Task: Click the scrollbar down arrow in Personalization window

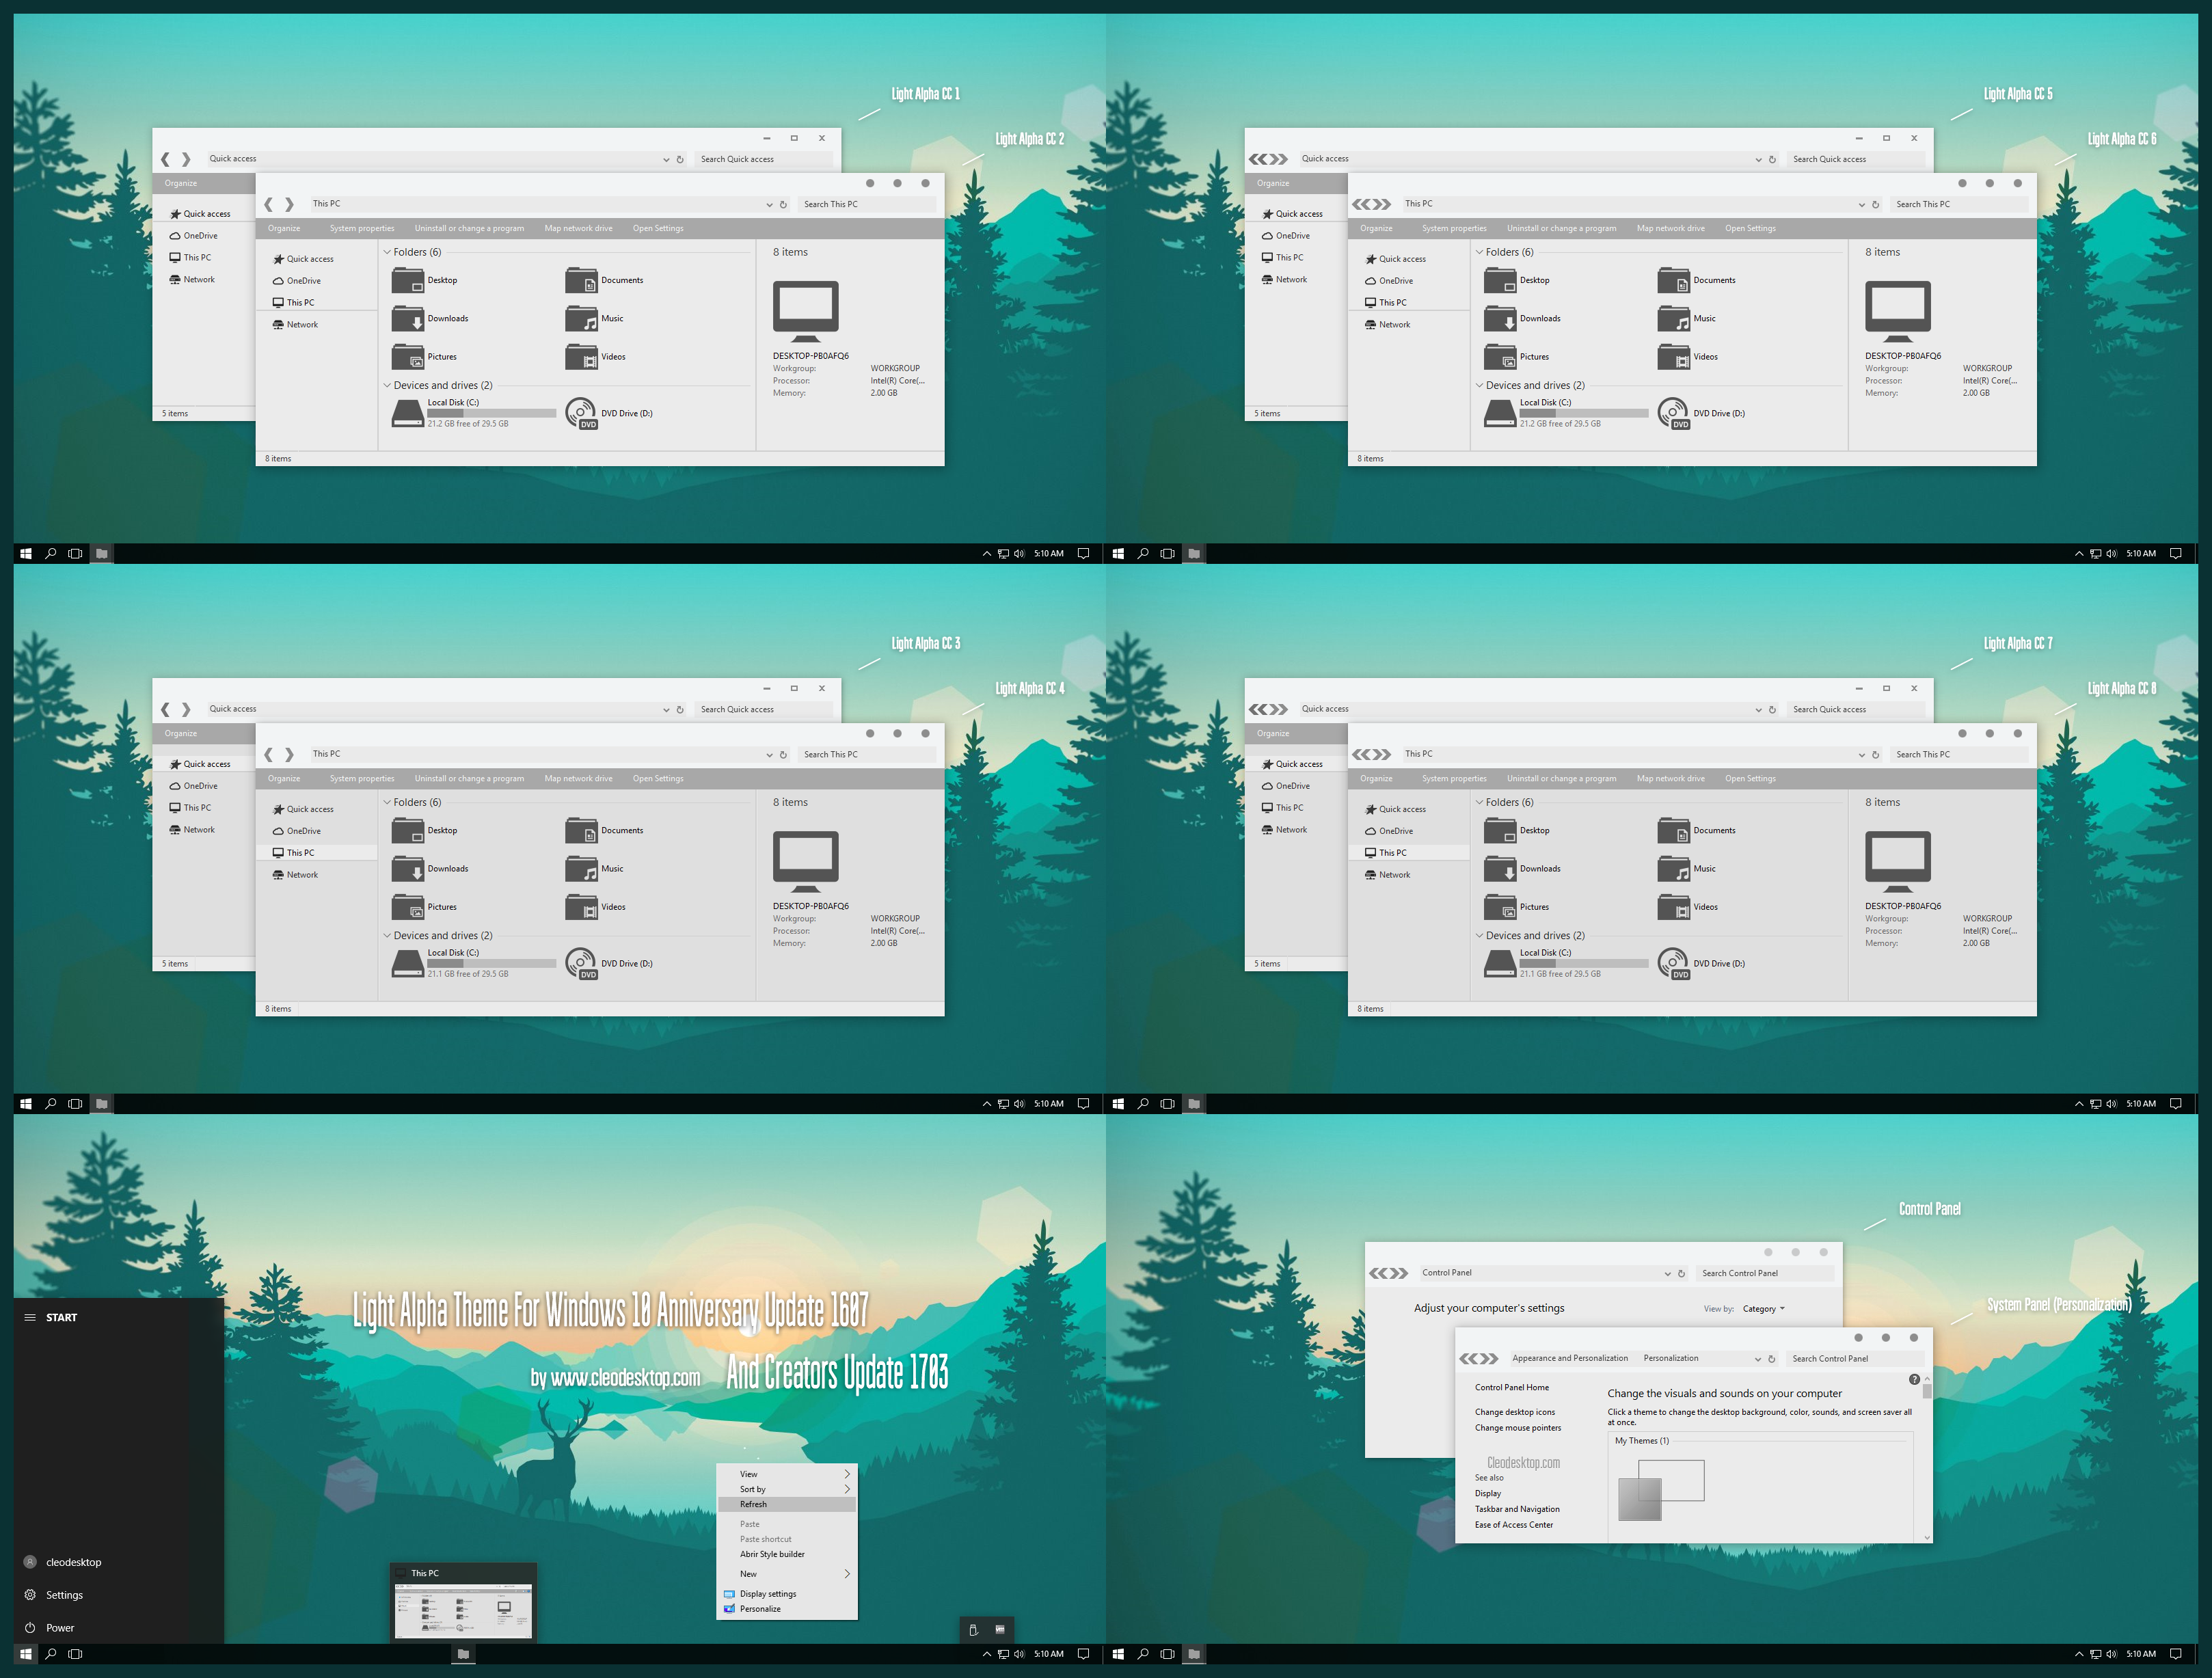Action: point(1926,1538)
